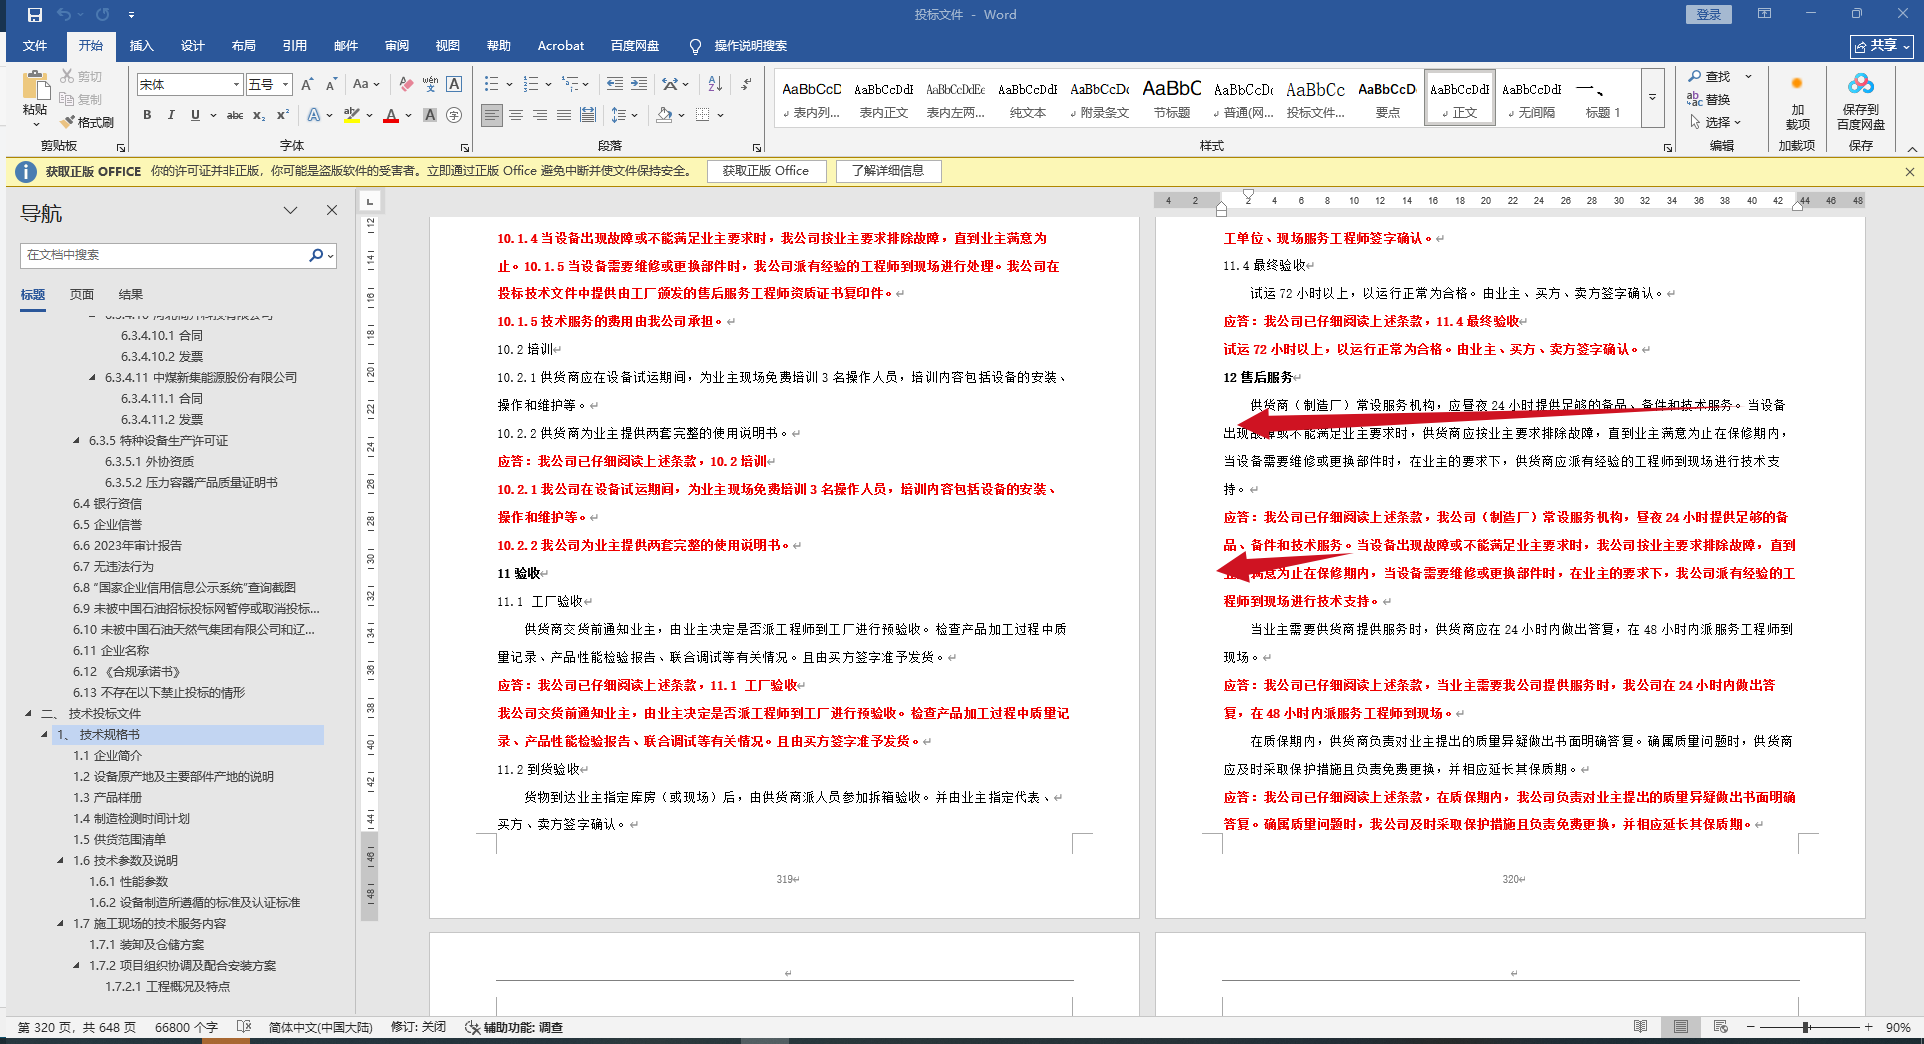This screenshot has width=1924, height=1044.
Task: Switch to Web Layout view in status bar
Action: coord(1721,1027)
